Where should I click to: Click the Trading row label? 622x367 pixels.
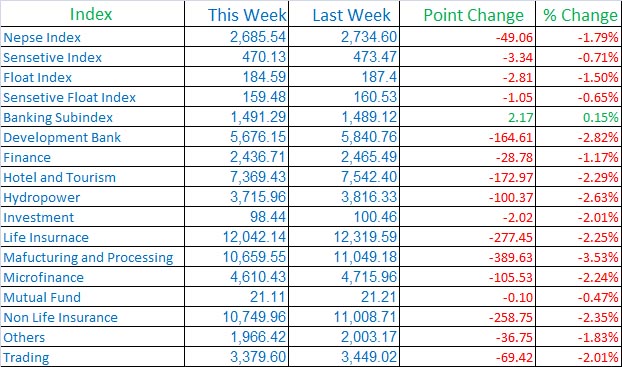coord(26,357)
